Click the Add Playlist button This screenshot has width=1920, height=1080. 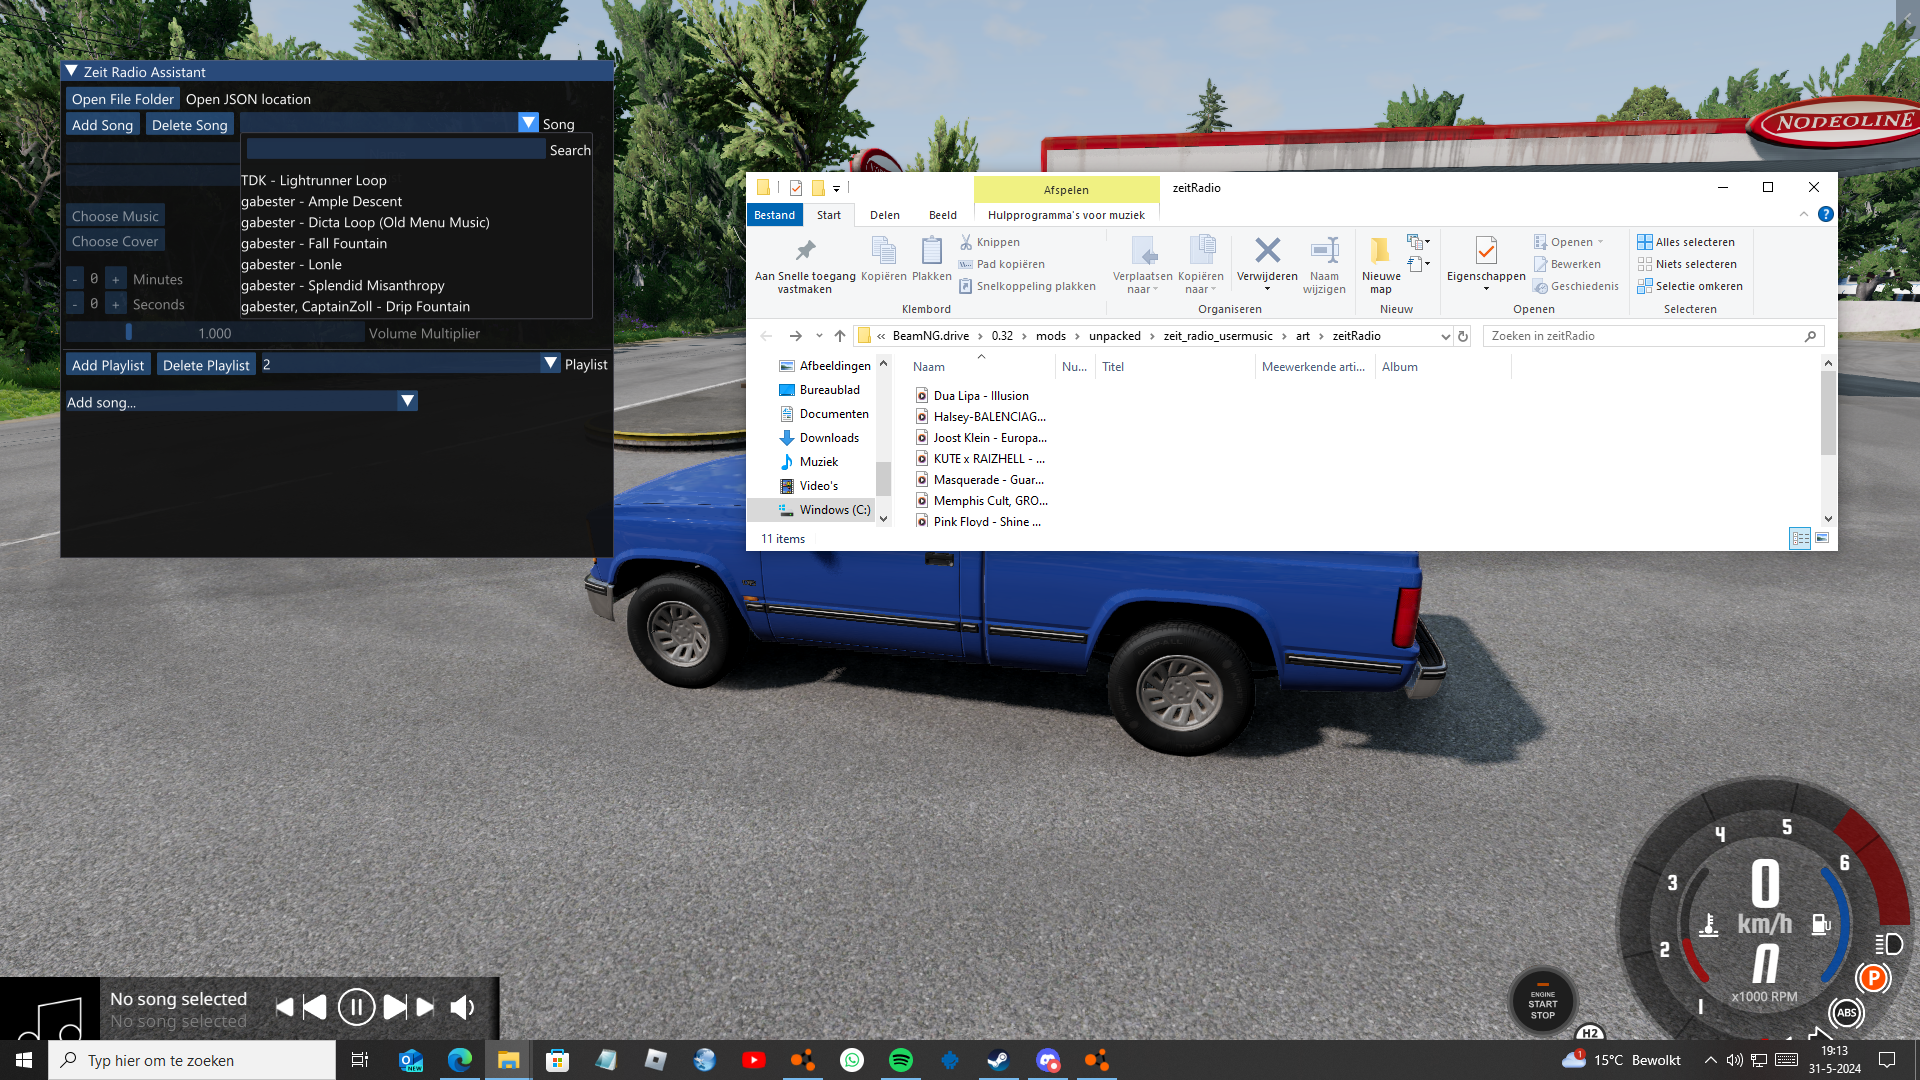[108, 365]
